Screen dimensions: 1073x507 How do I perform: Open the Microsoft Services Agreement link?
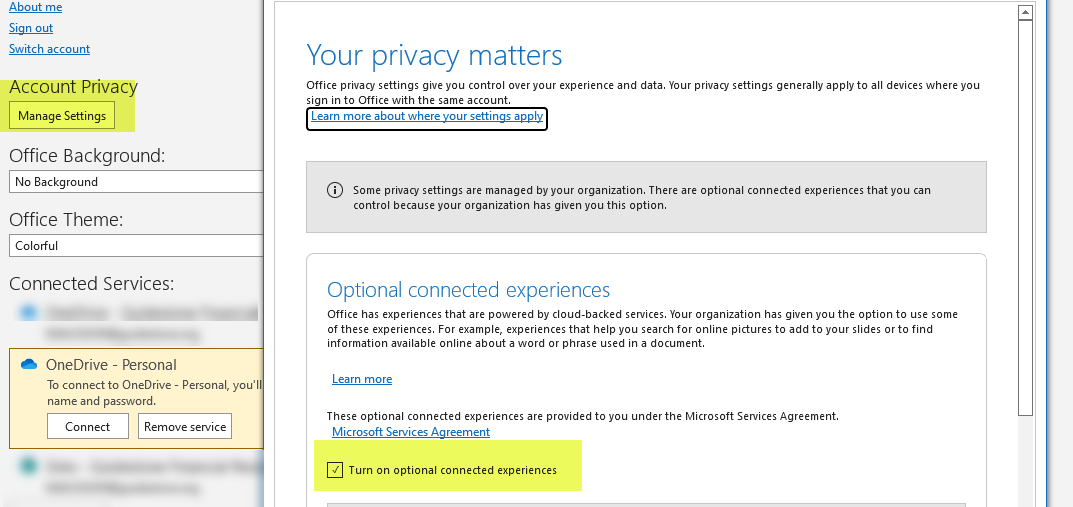click(411, 432)
